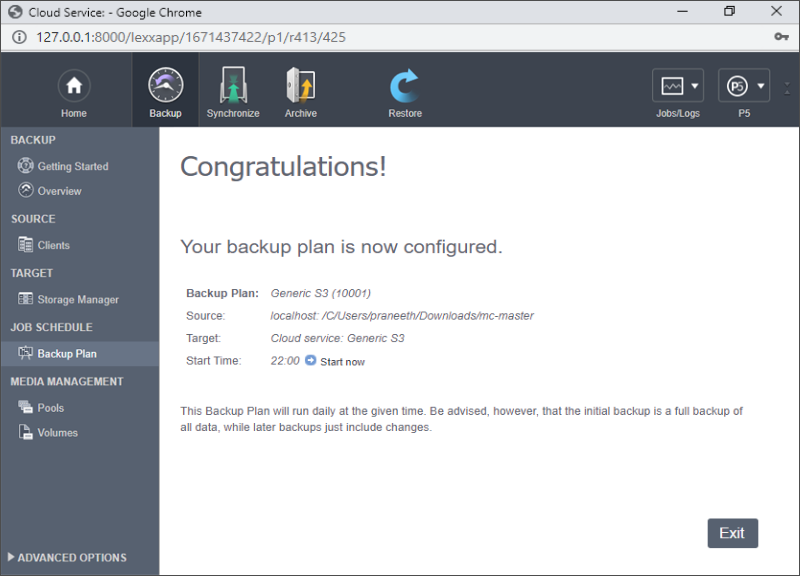Screen dimensions: 800x576
Task: Click the toolbar collapse arrows at far right
Action: coord(787,88)
